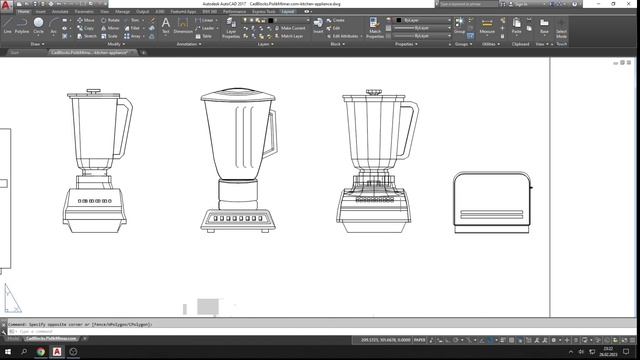The image size is (640, 360).
Task: Open the ByLayer object color dropdown
Action: (423, 20)
